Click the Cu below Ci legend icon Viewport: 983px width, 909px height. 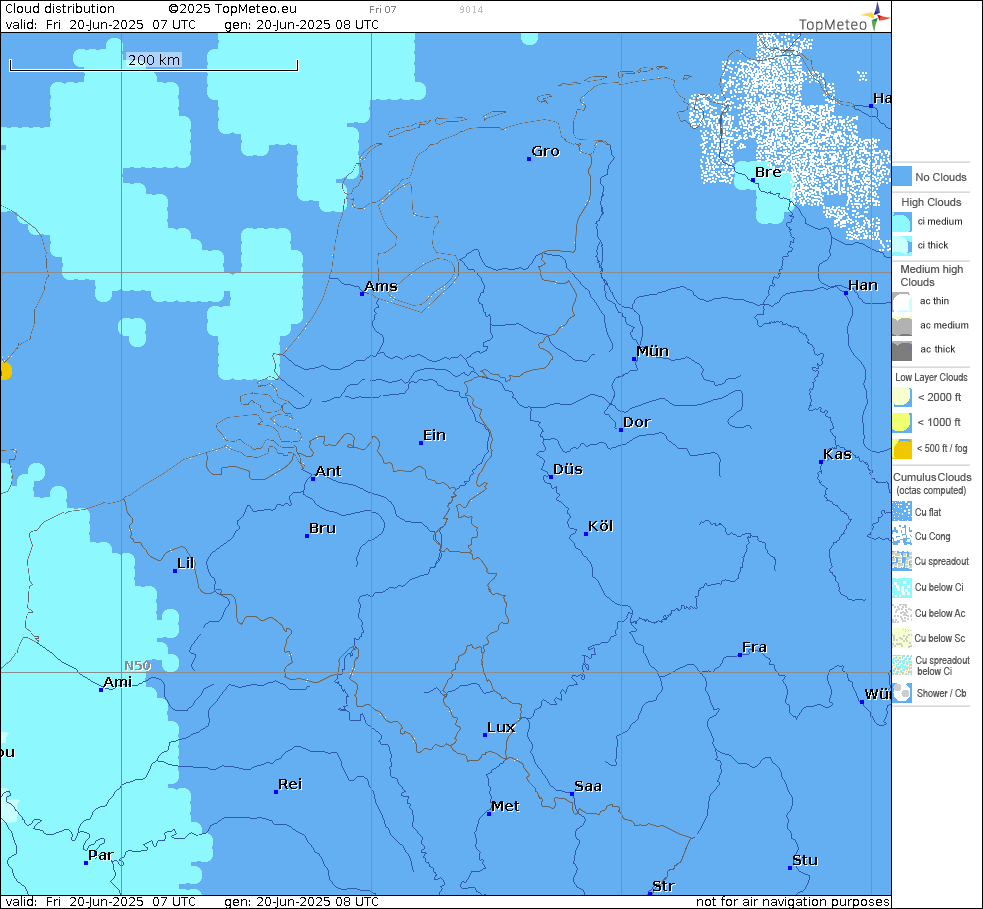click(x=902, y=587)
